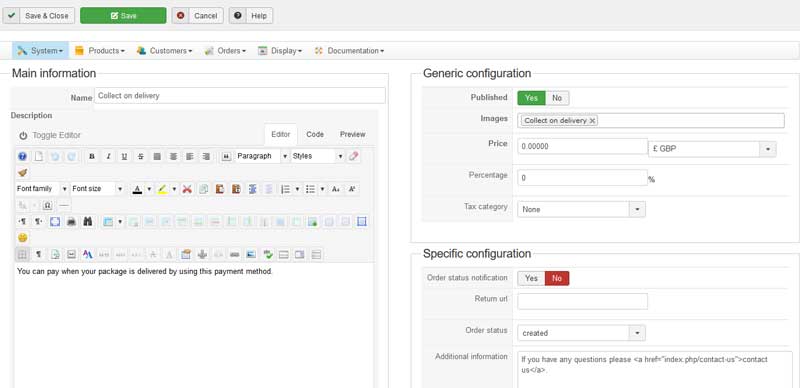Expand the highlight color picker arrow
This screenshot has width=800, height=388.
coord(174,189)
